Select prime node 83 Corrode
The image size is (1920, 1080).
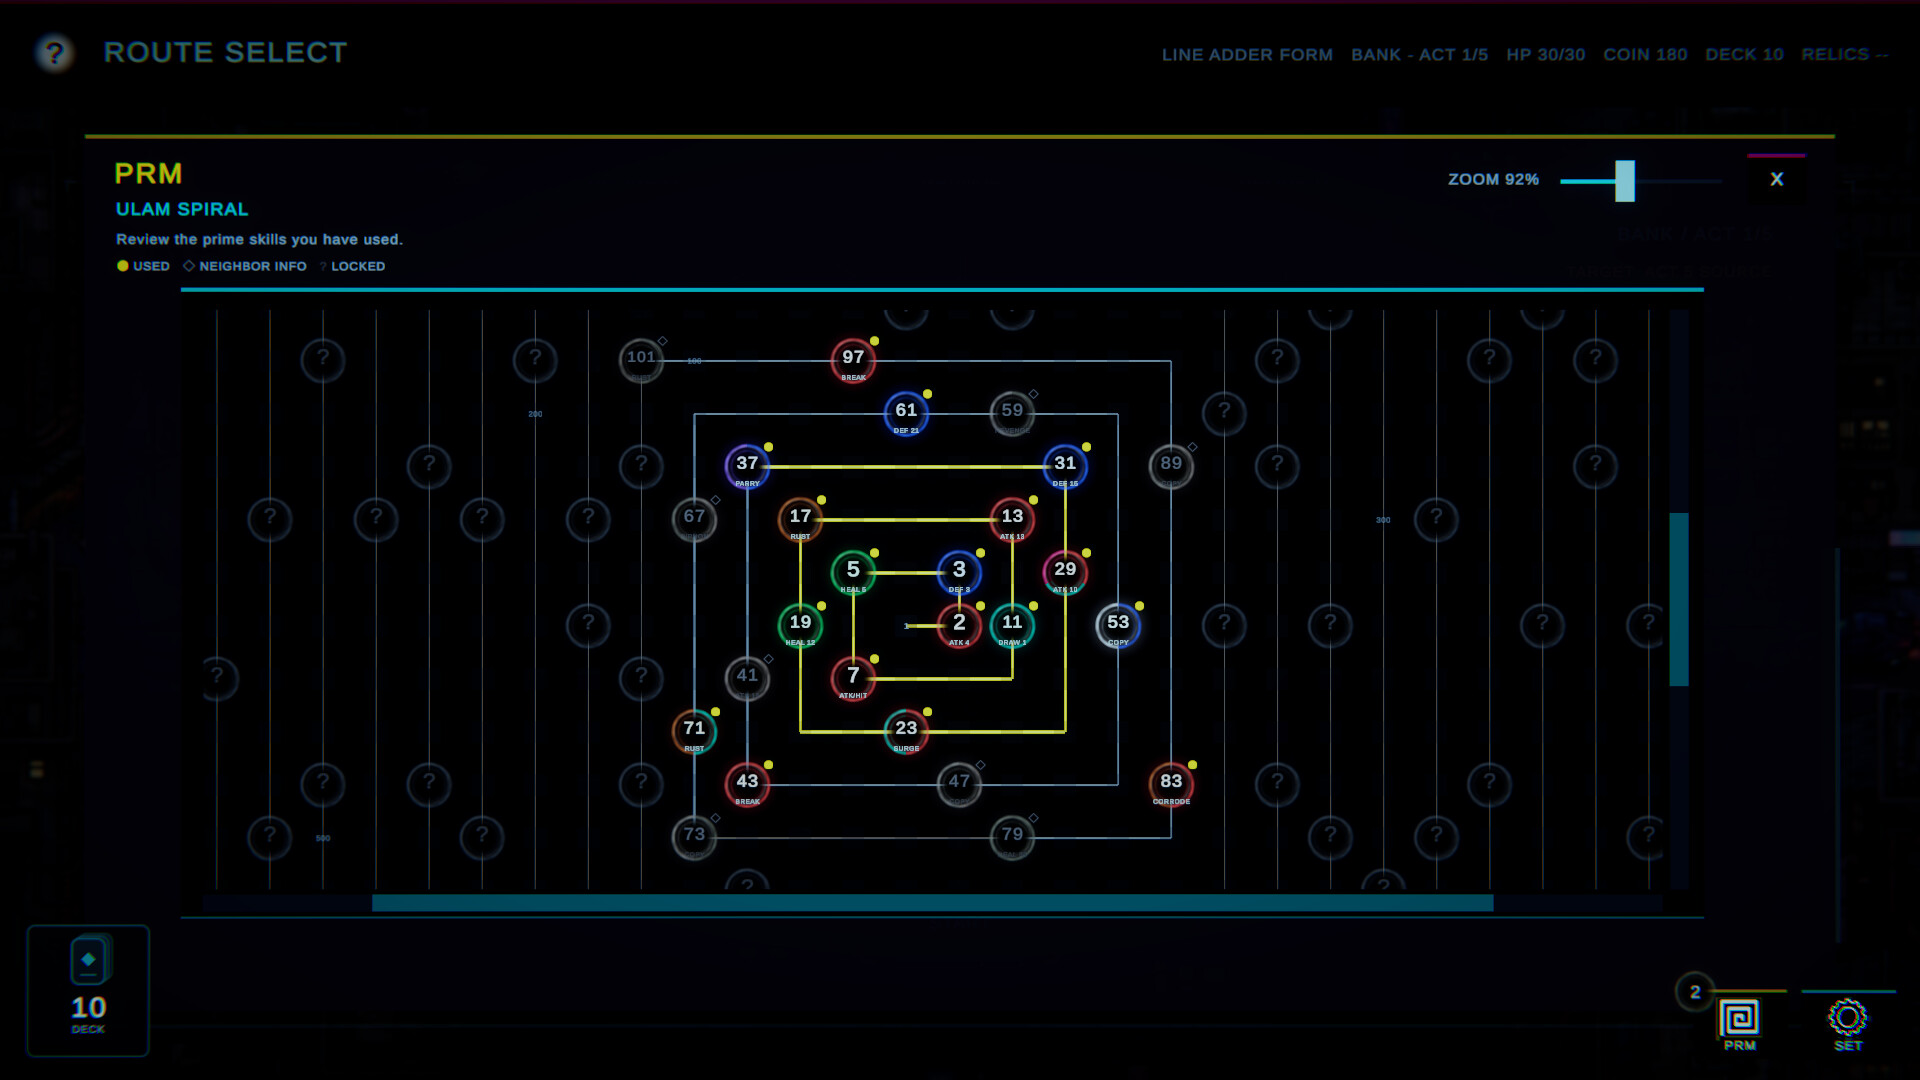point(1171,784)
